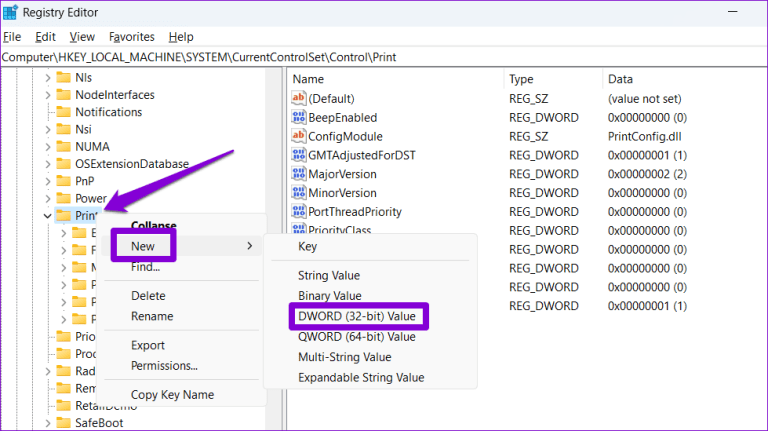Select the SafeBoot key in tree

pos(102,424)
